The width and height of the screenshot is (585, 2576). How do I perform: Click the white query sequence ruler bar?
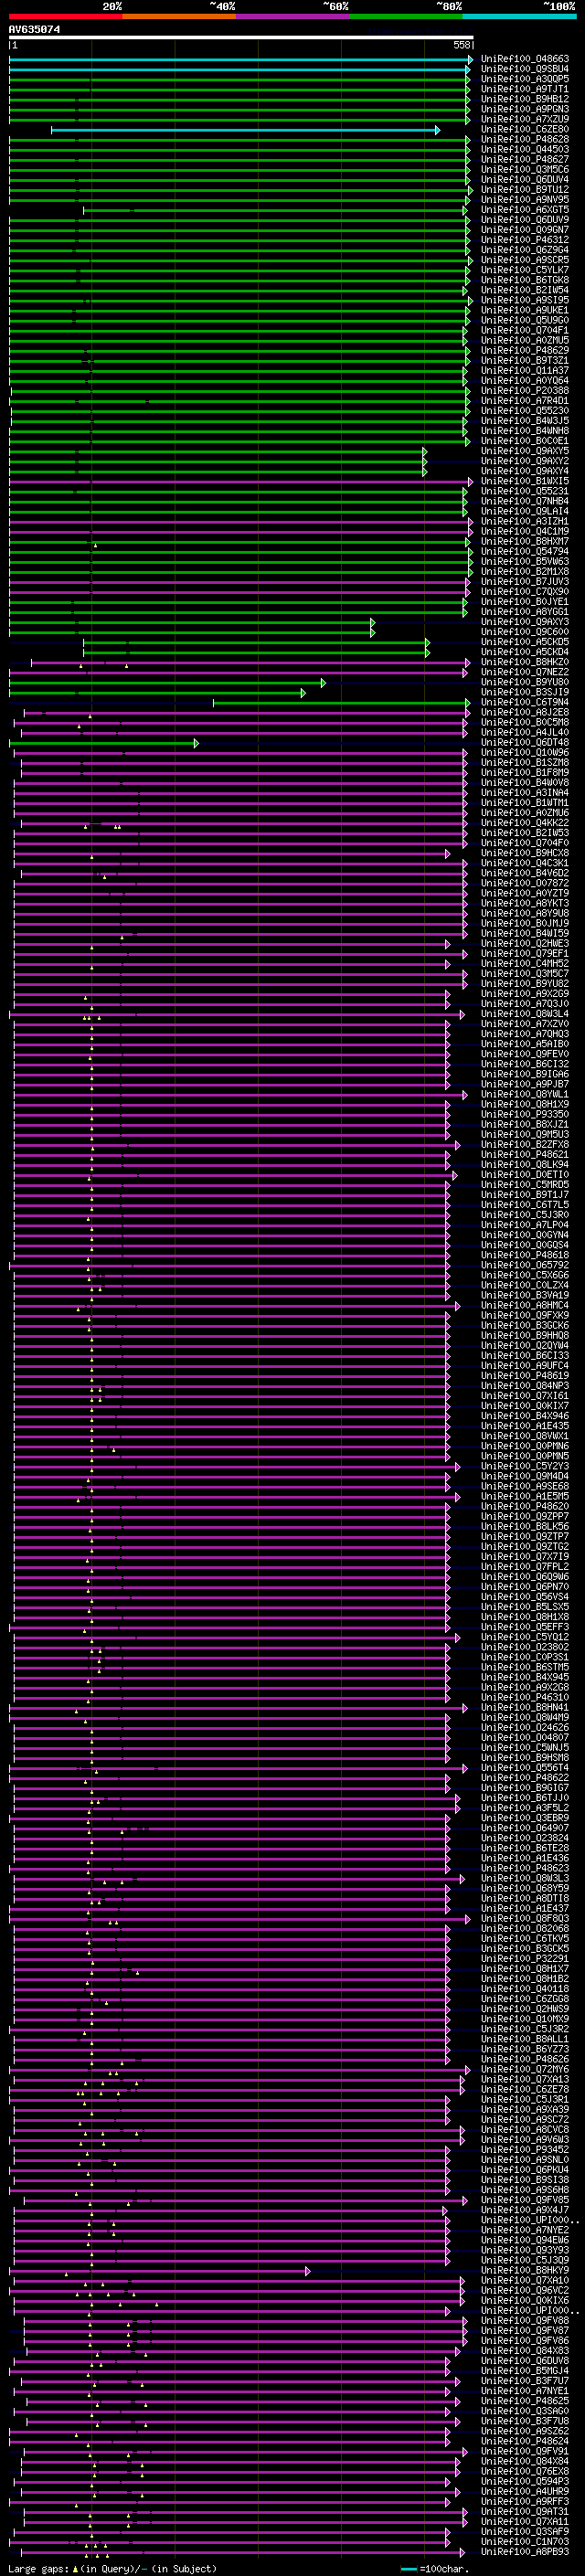(241, 38)
